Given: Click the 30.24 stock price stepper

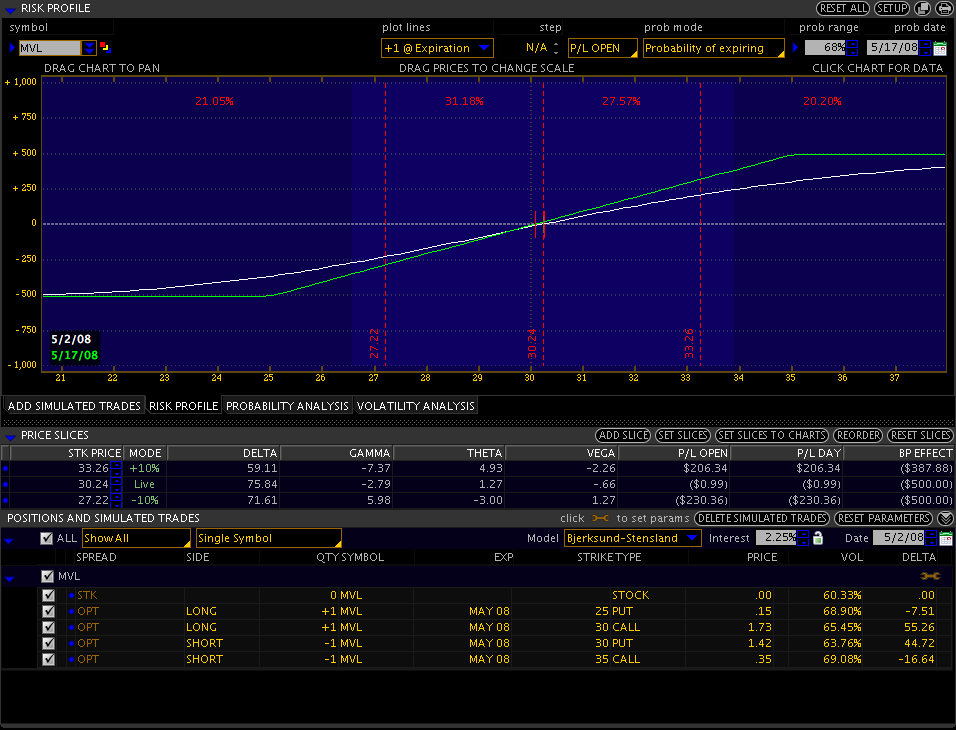Looking at the screenshot, I should coord(116,484).
